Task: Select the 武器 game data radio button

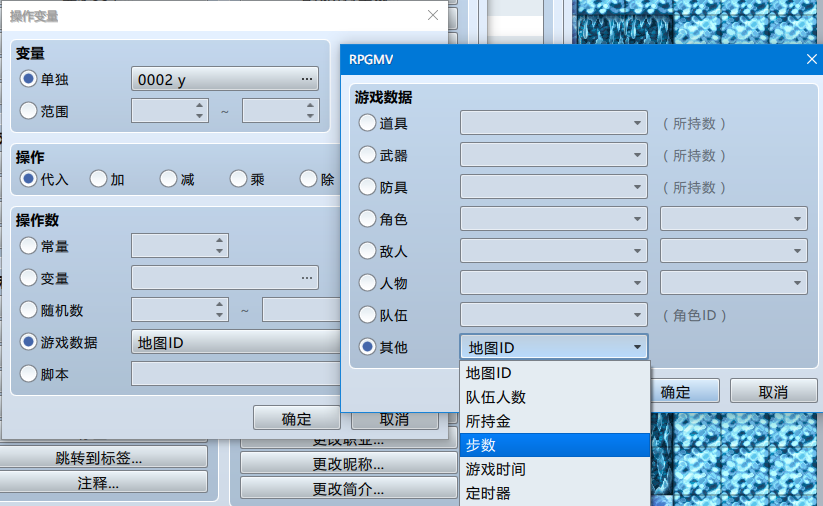Action: (x=367, y=155)
